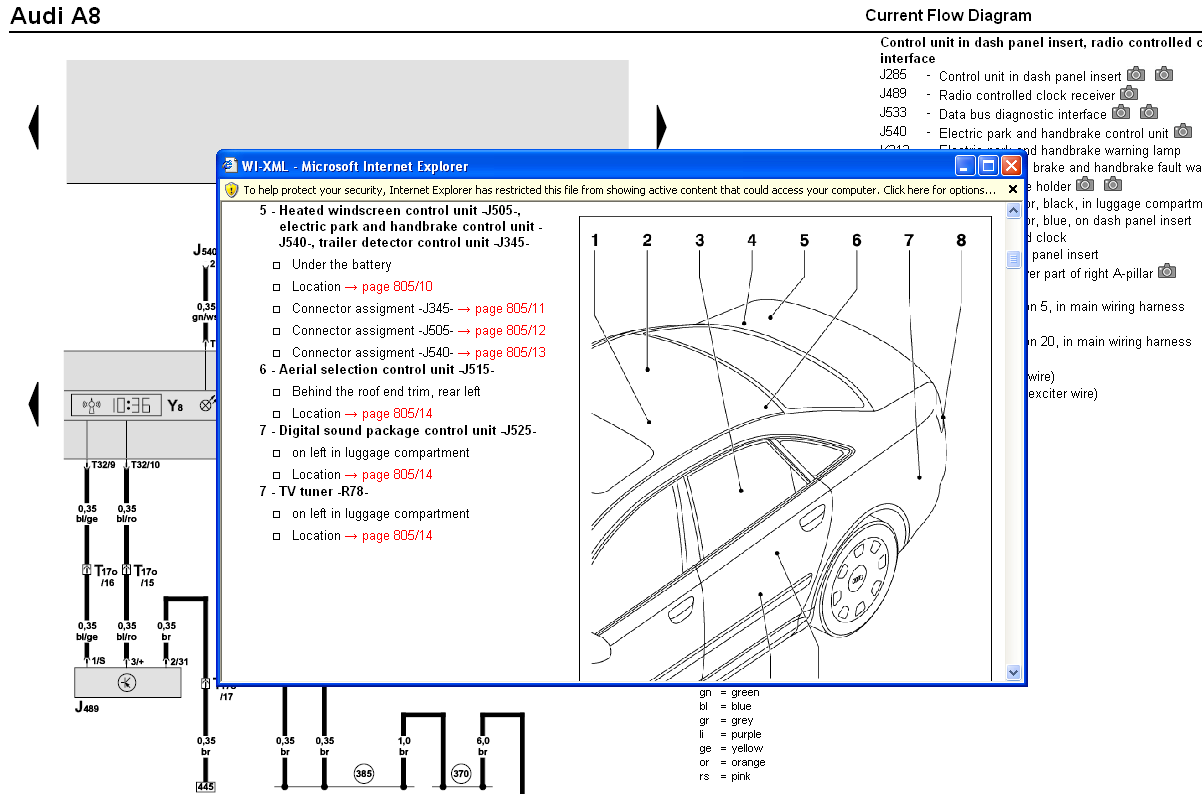
Task: Click connector label T32/10 in wiring diagram
Action: click(x=144, y=465)
